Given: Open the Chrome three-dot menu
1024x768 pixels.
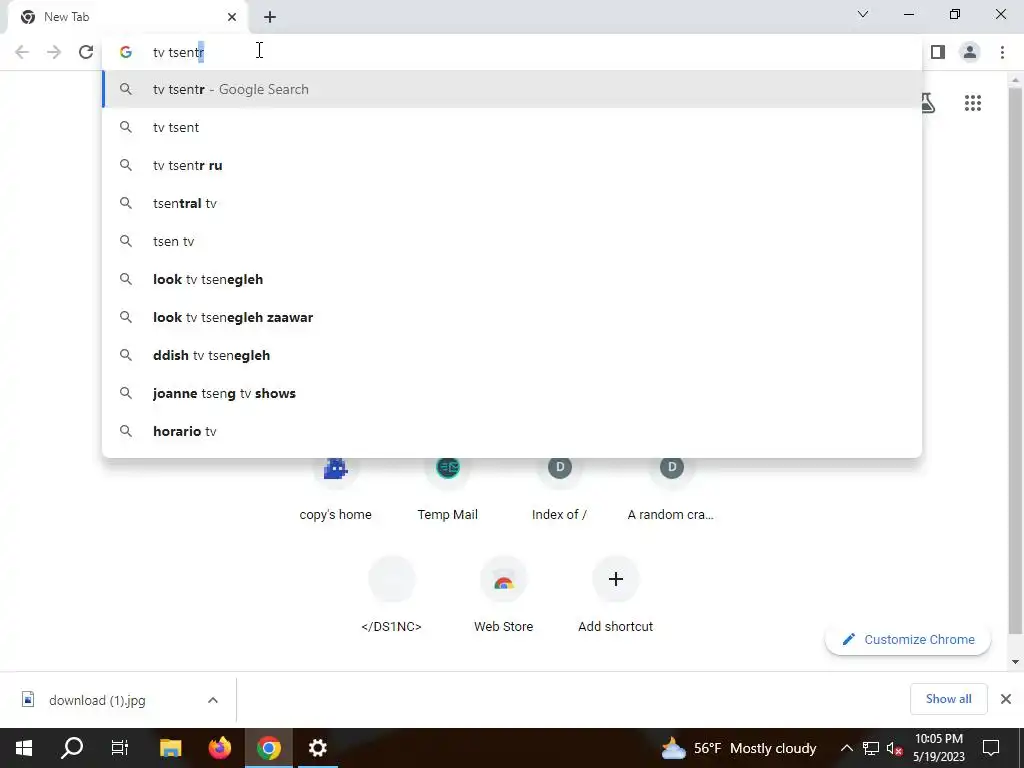Looking at the screenshot, I should pyautogui.click(x=1002, y=52).
